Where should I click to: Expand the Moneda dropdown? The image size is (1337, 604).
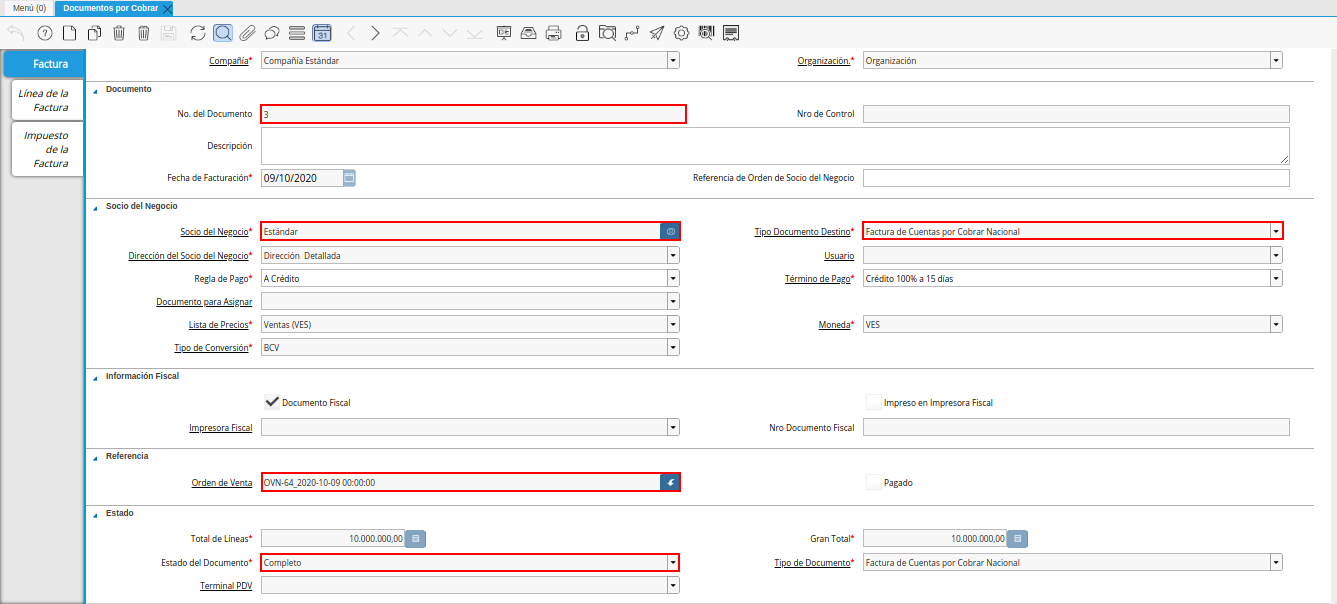pos(1276,324)
